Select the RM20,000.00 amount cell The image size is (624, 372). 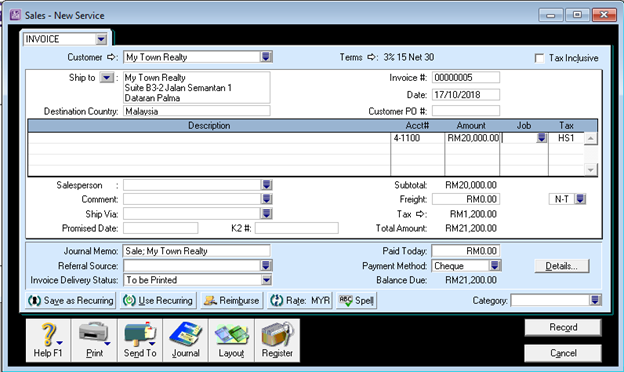[472, 138]
